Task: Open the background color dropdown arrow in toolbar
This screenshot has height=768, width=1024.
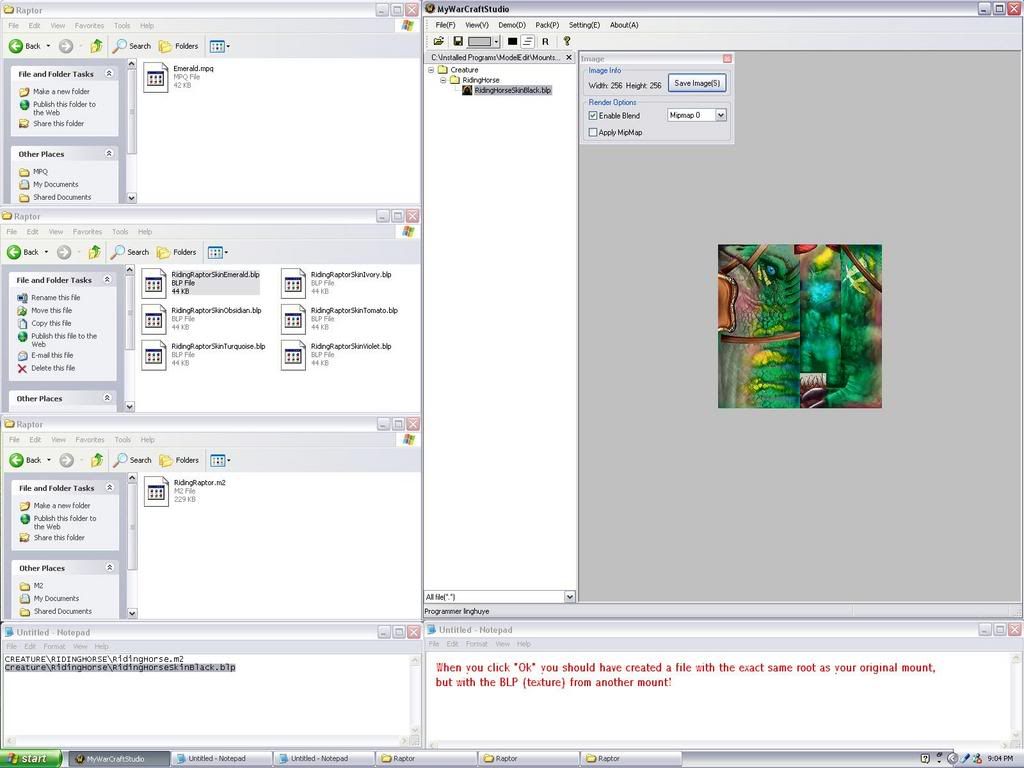Action: 496,42
